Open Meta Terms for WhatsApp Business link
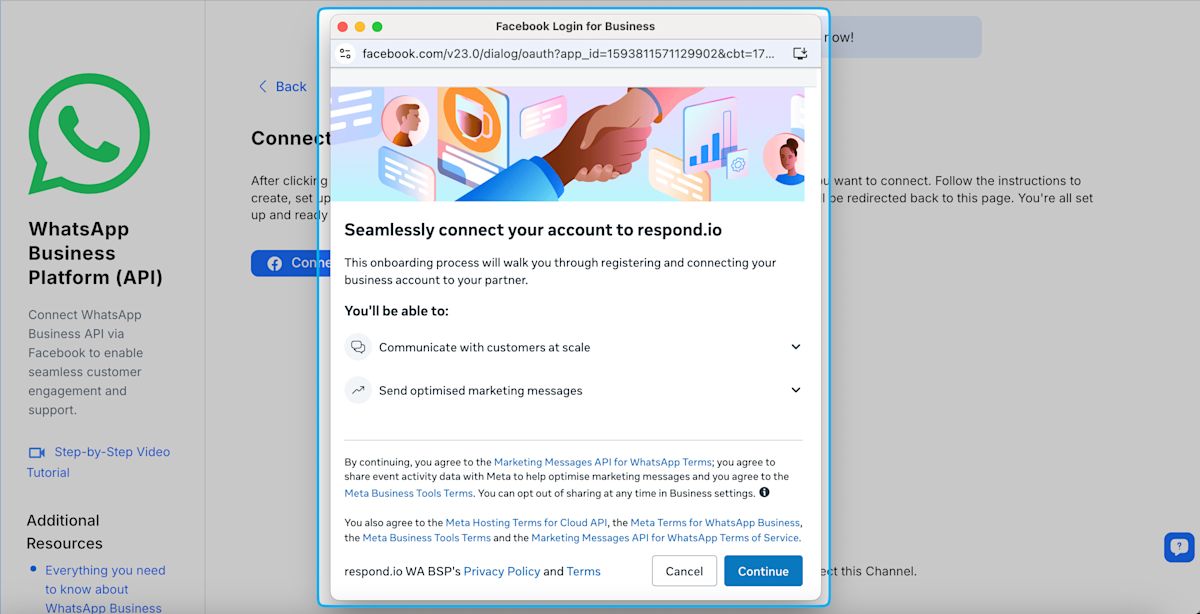 [x=714, y=523]
